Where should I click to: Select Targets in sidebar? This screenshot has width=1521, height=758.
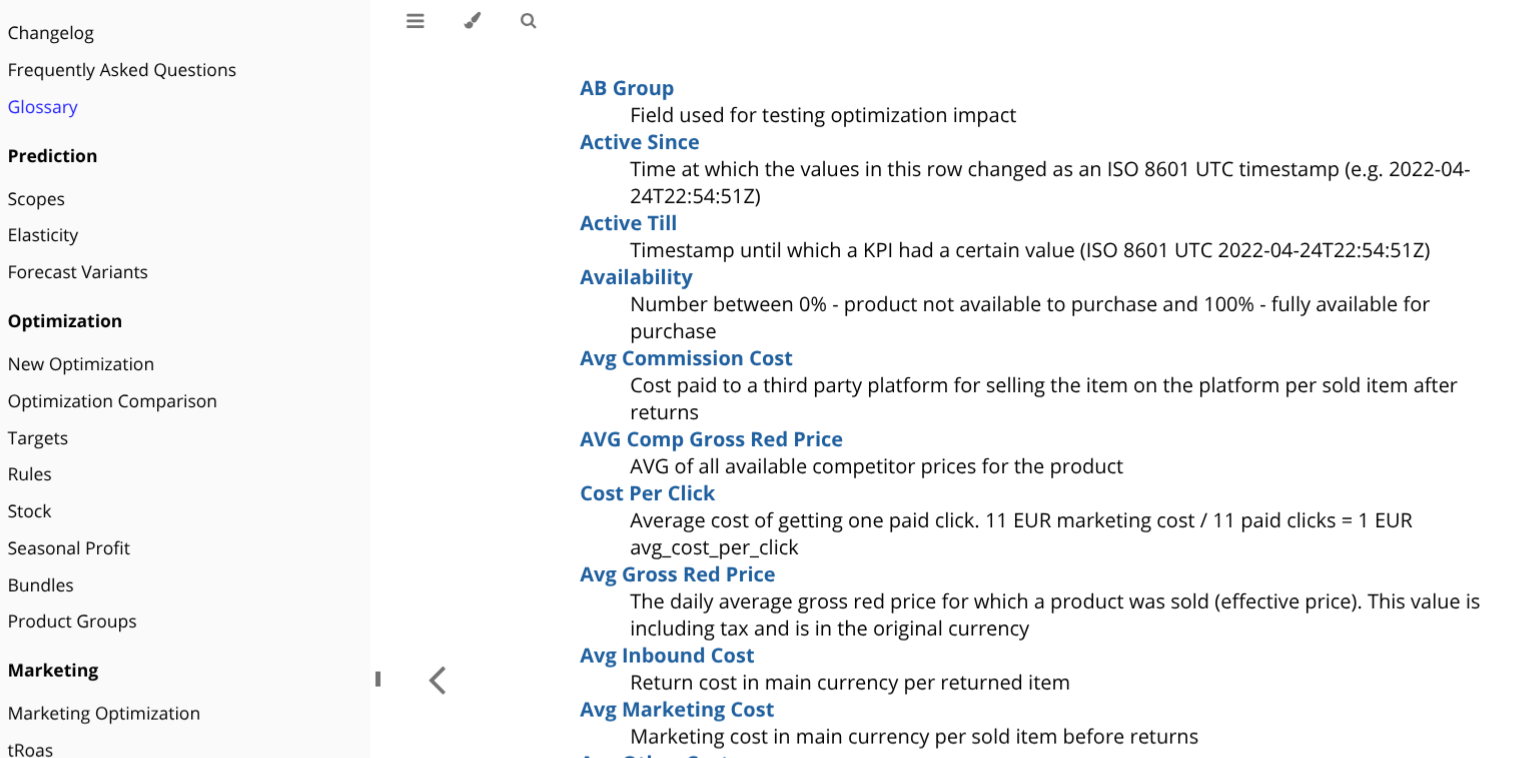(x=38, y=438)
